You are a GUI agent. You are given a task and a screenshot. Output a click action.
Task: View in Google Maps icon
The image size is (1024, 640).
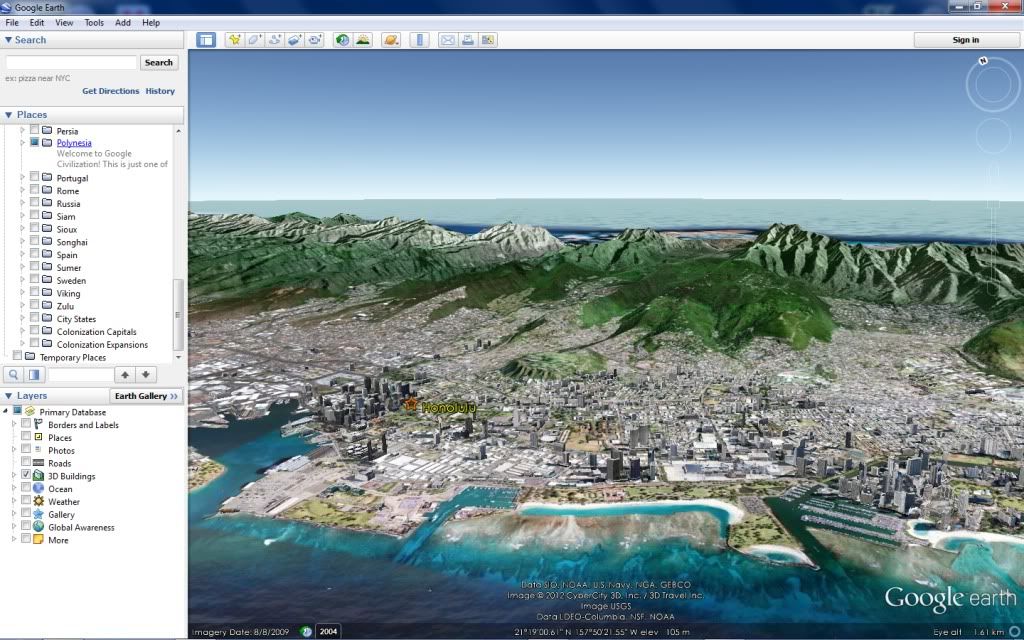(488, 40)
